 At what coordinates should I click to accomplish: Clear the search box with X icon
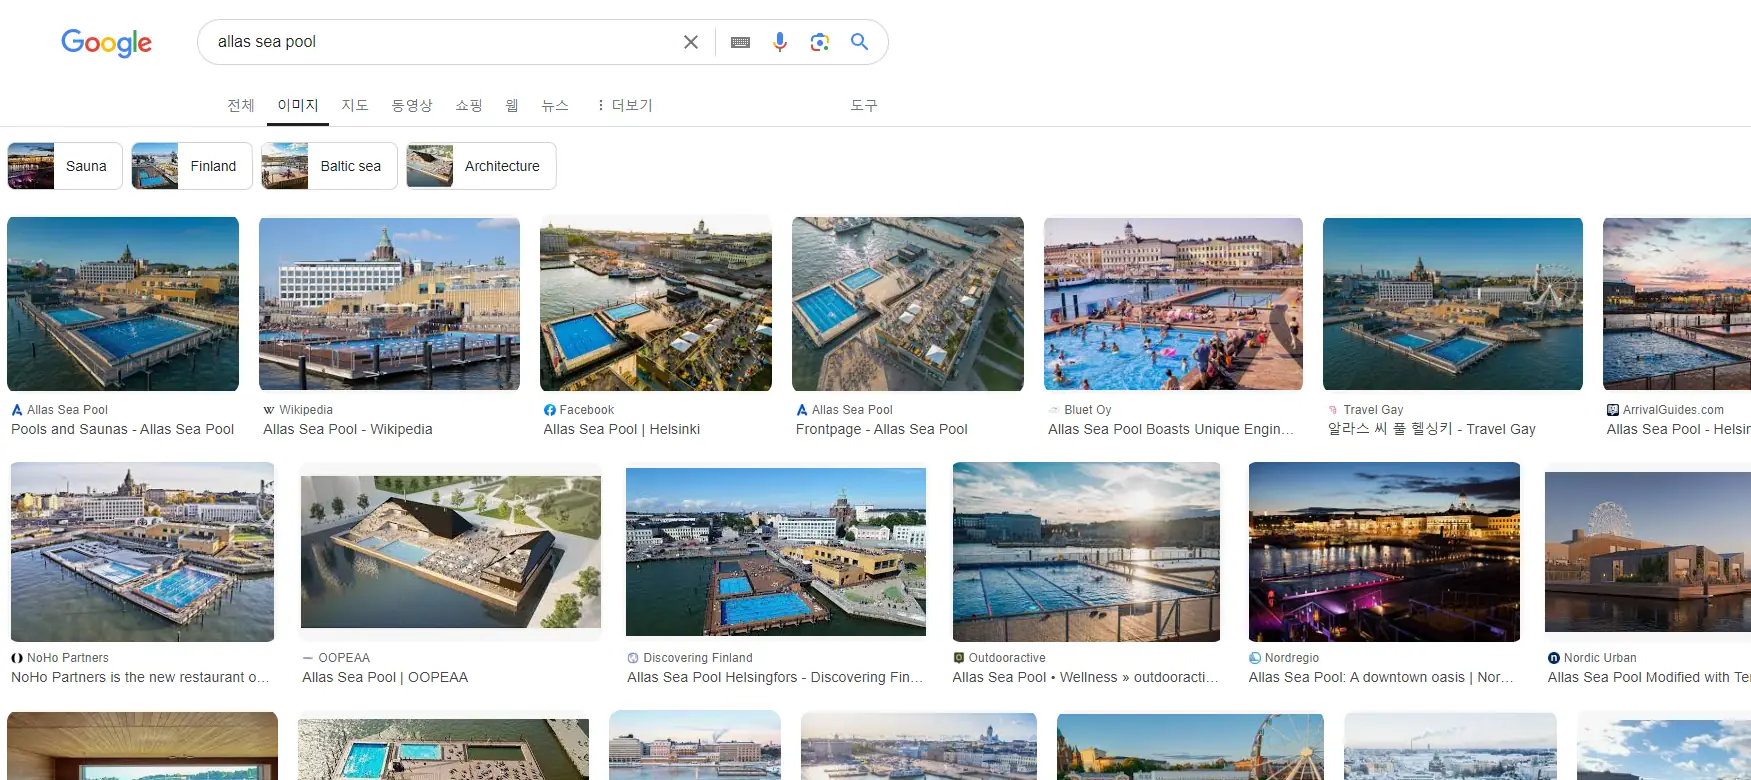coord(691,42)
